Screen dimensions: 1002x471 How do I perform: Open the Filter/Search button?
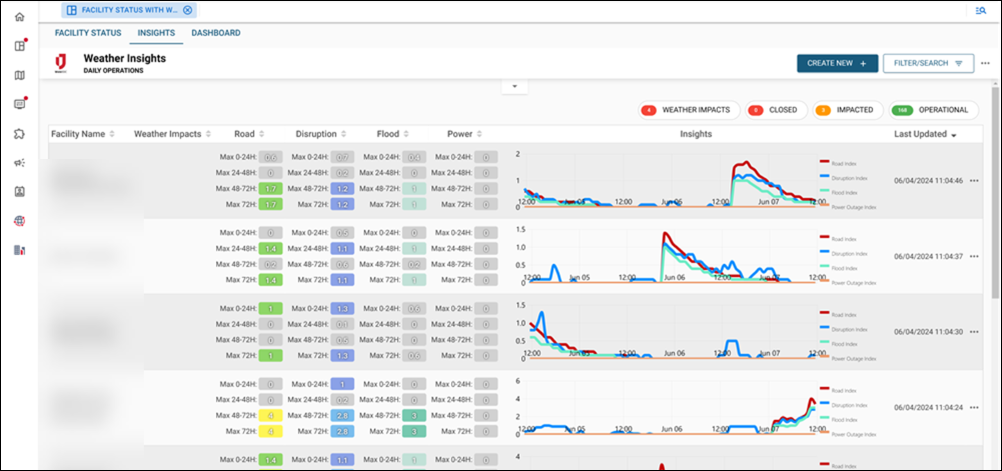(x=928, y=63)
